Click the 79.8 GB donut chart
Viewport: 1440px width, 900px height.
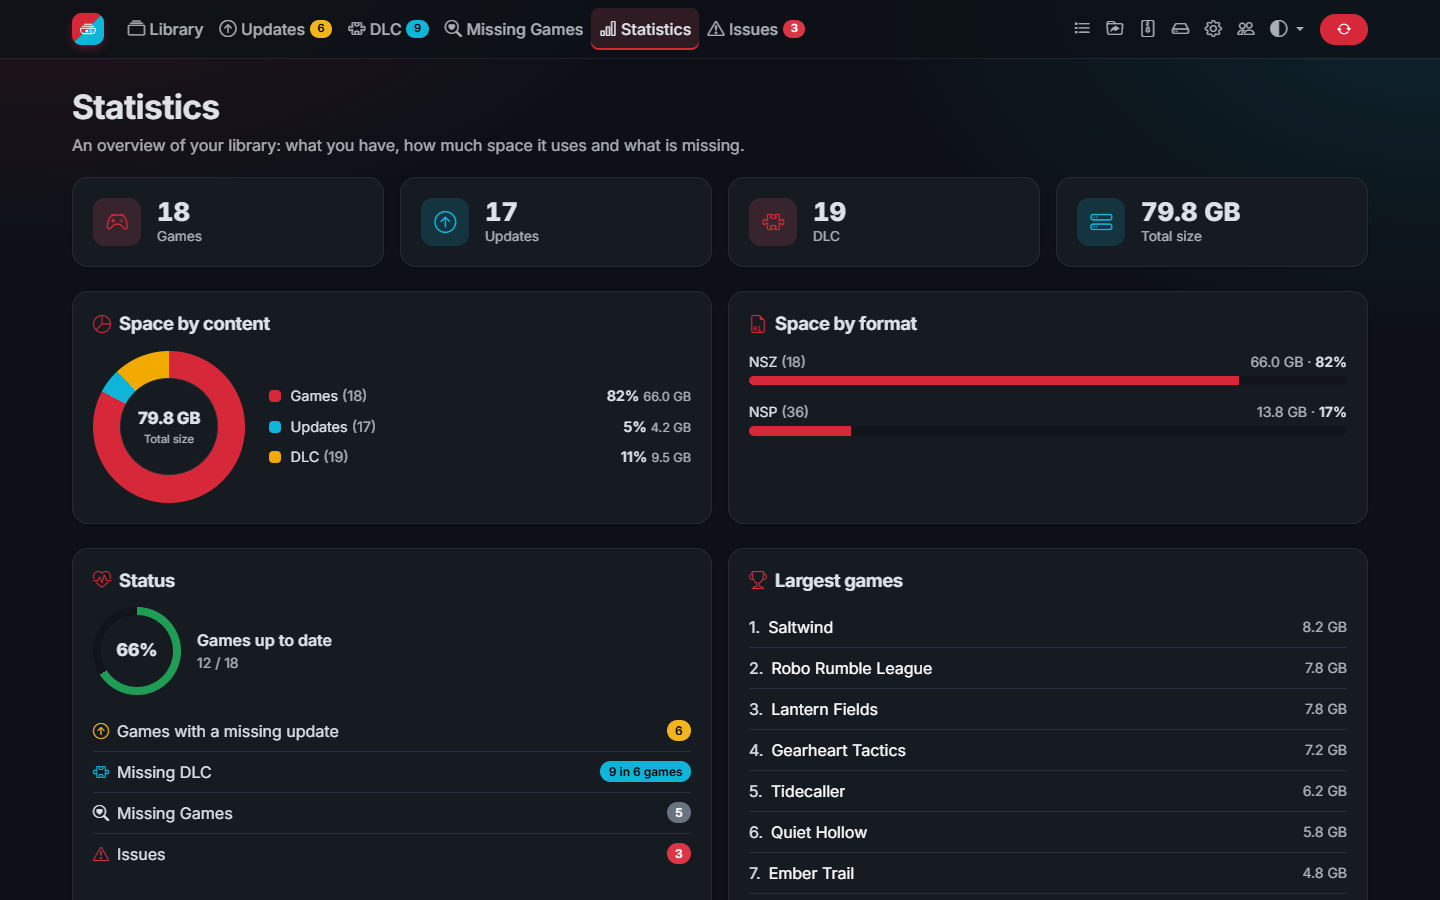[169, 427]
